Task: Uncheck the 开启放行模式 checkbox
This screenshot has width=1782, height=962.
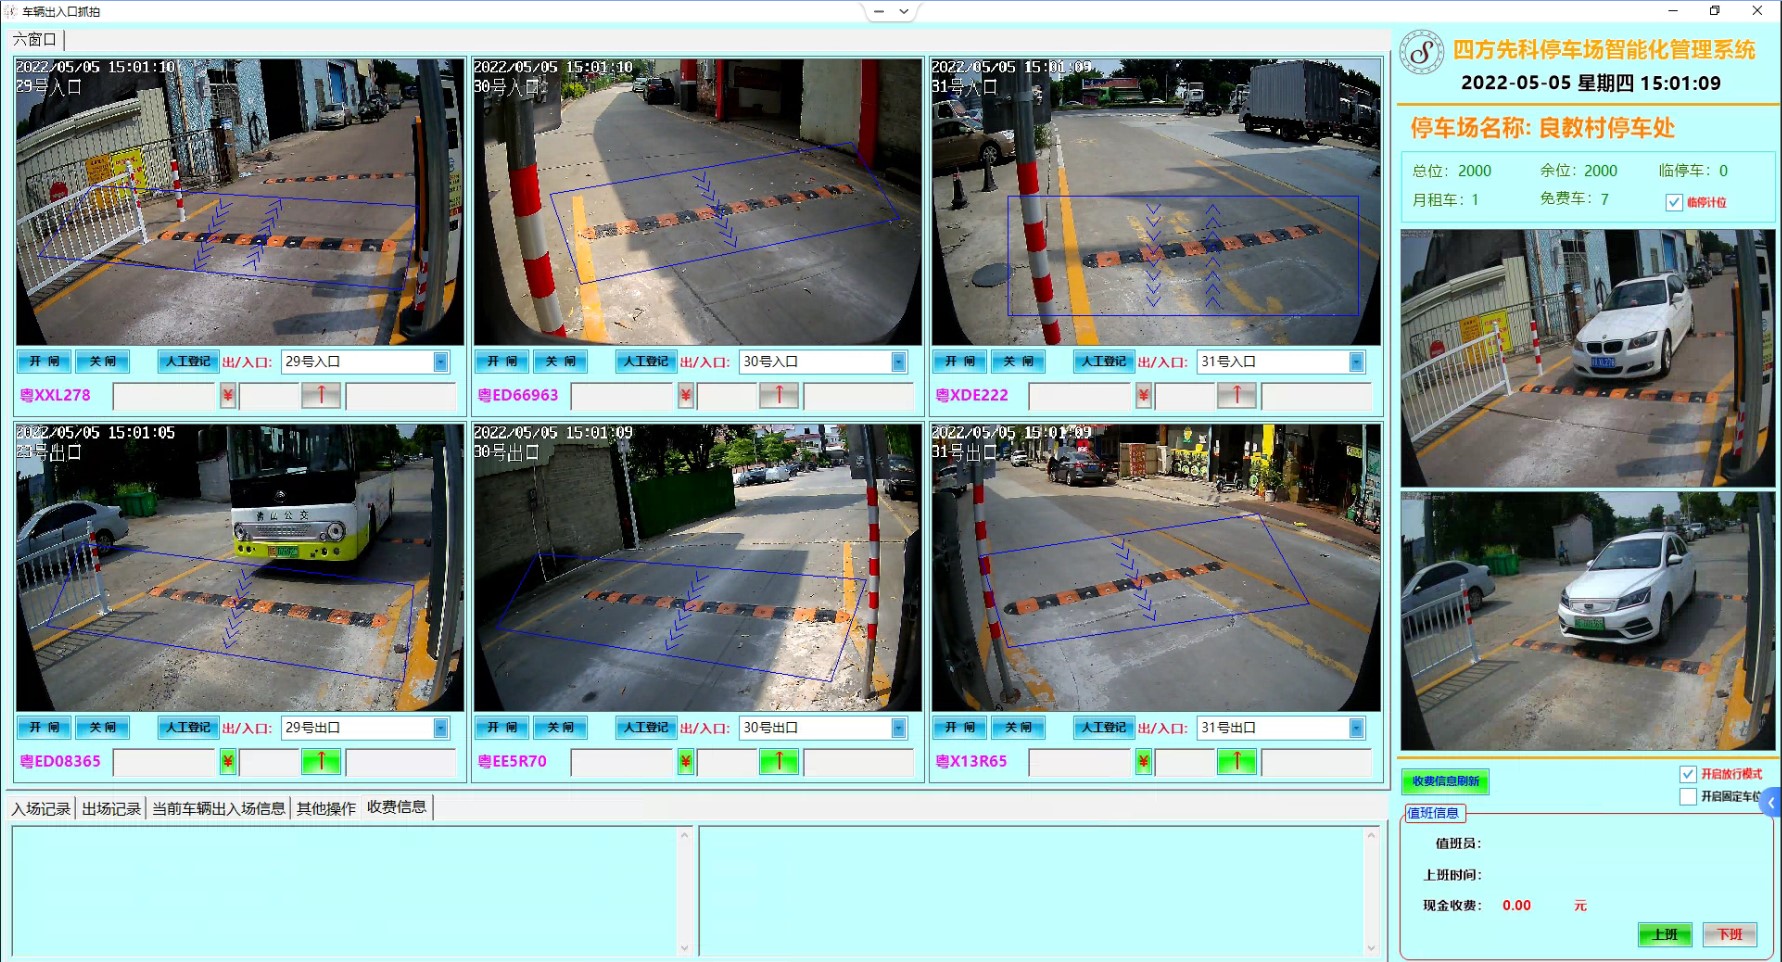Action: [1688, 774]
